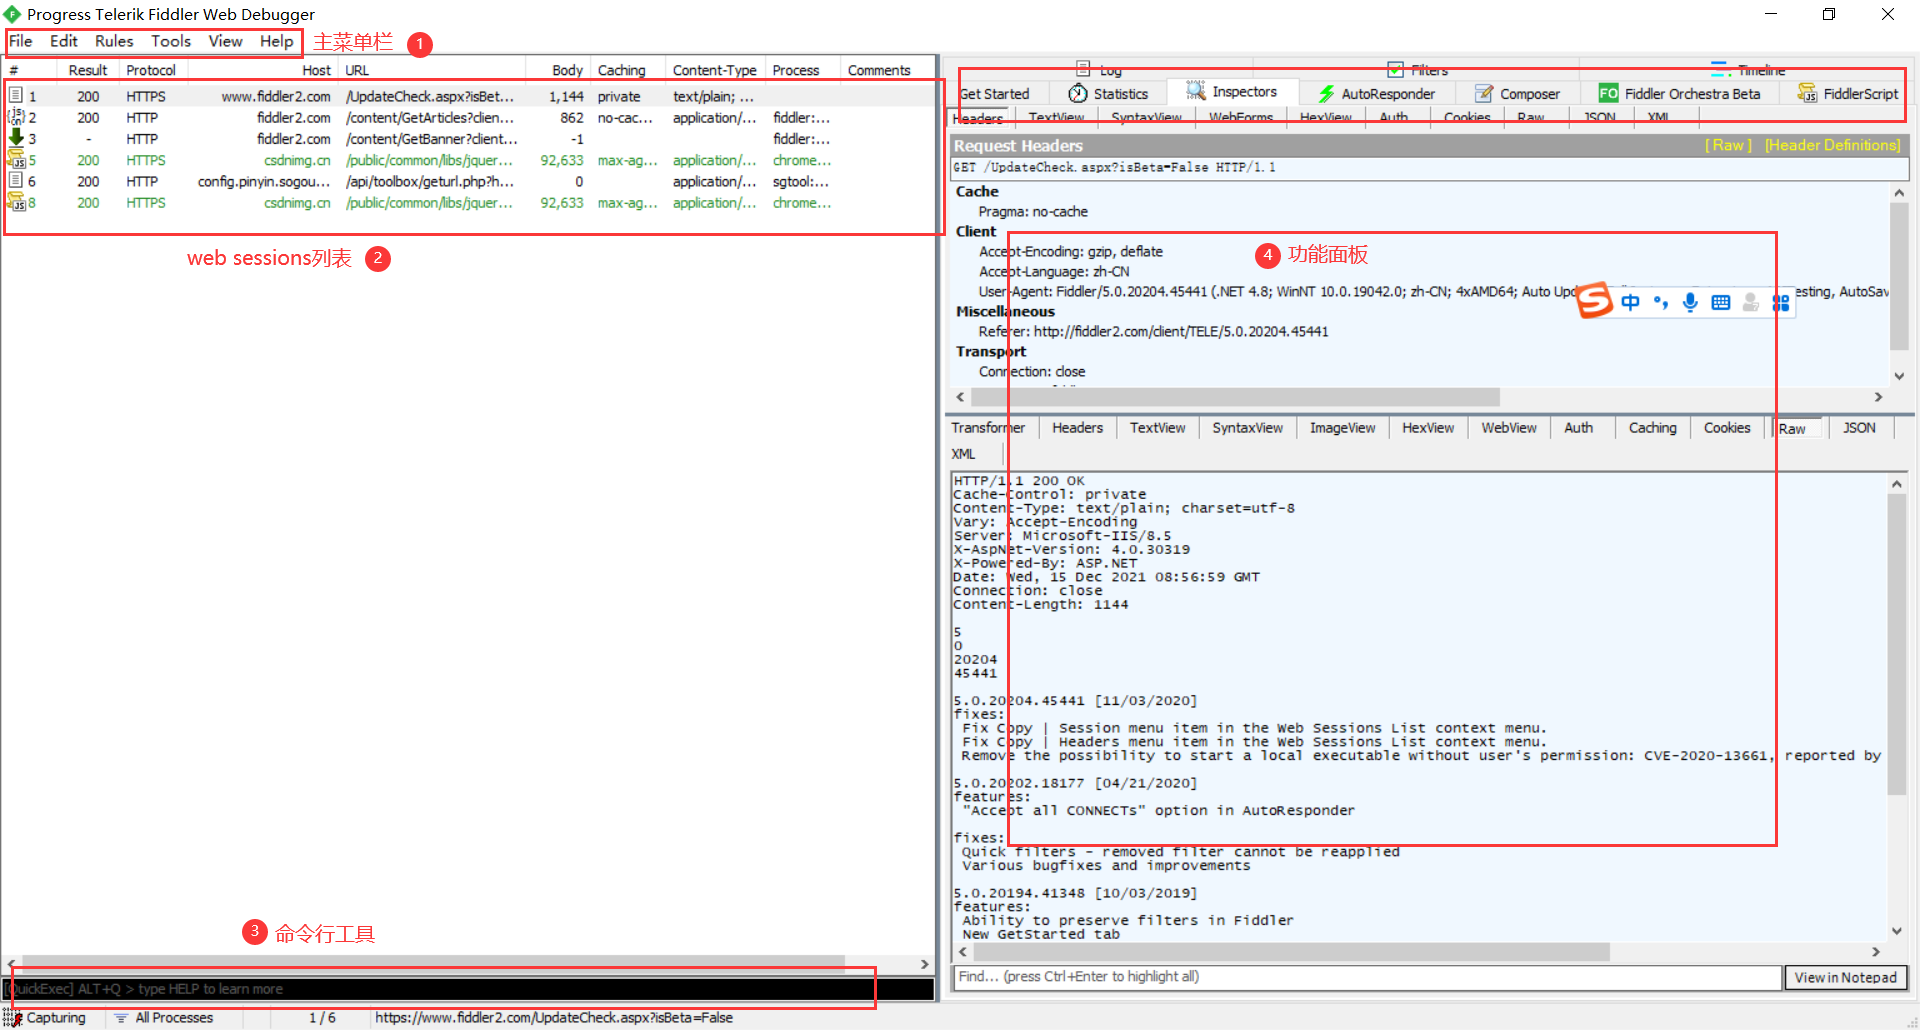
Task: Click the Sogou voice input microphone
Action: pyautogui.click(x=1690, y=302)
